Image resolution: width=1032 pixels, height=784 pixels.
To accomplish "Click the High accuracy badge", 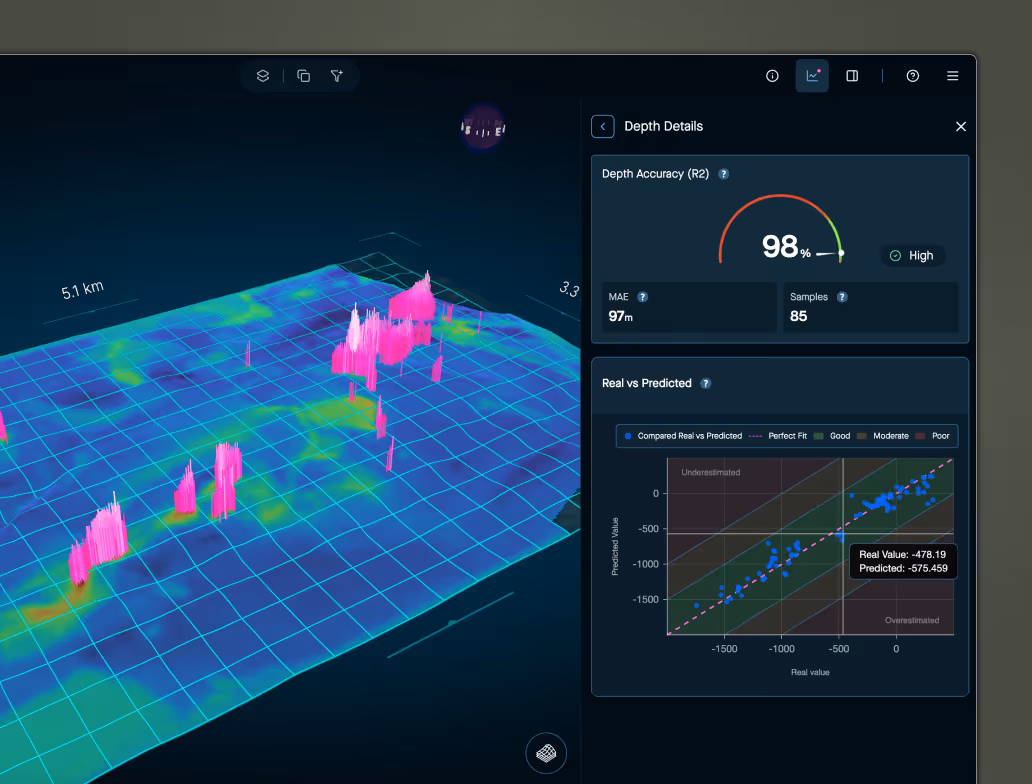I will point(912,255).
